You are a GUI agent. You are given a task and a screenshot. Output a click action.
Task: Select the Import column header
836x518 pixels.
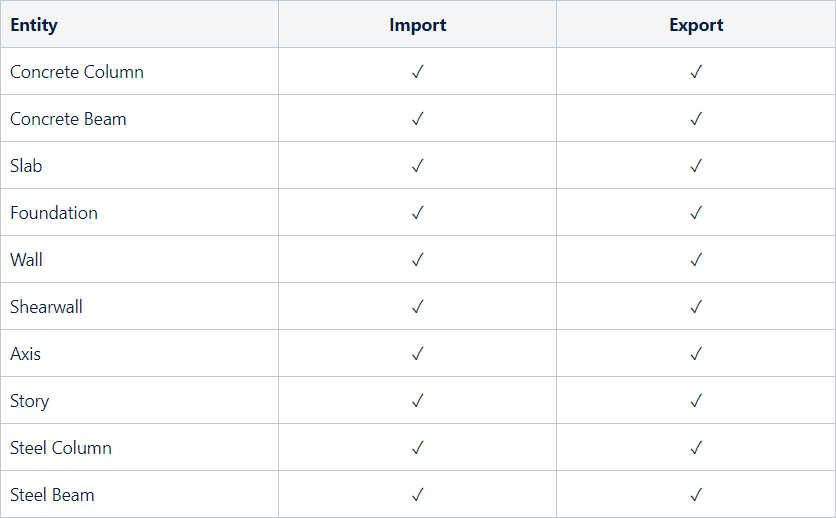pyautogui.click(x=418, y=25)
